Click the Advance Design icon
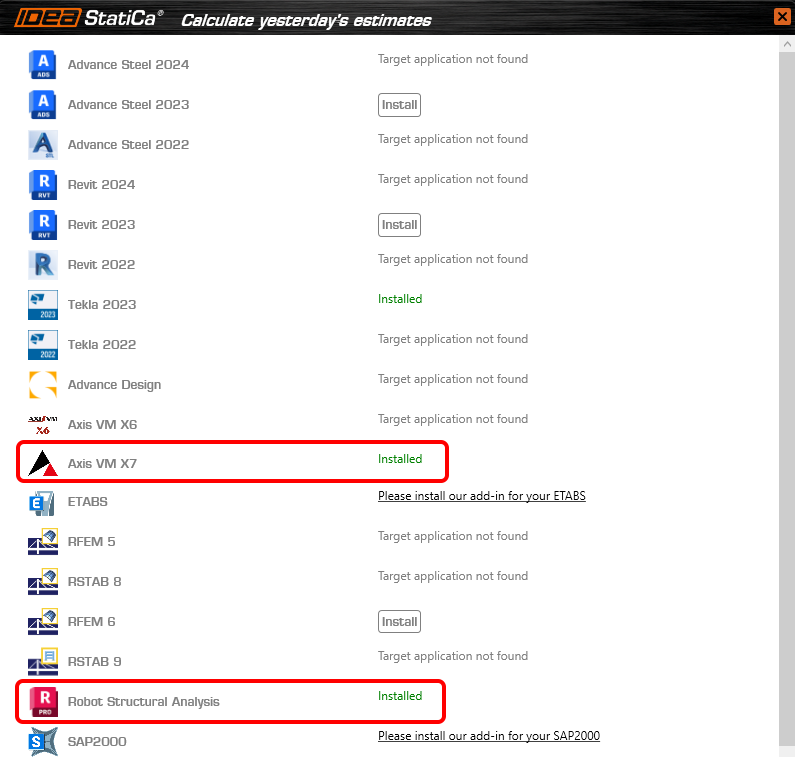 [x=43, y=385]
